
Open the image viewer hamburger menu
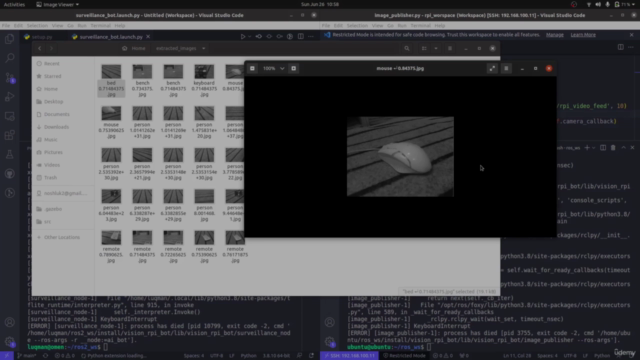506,68
